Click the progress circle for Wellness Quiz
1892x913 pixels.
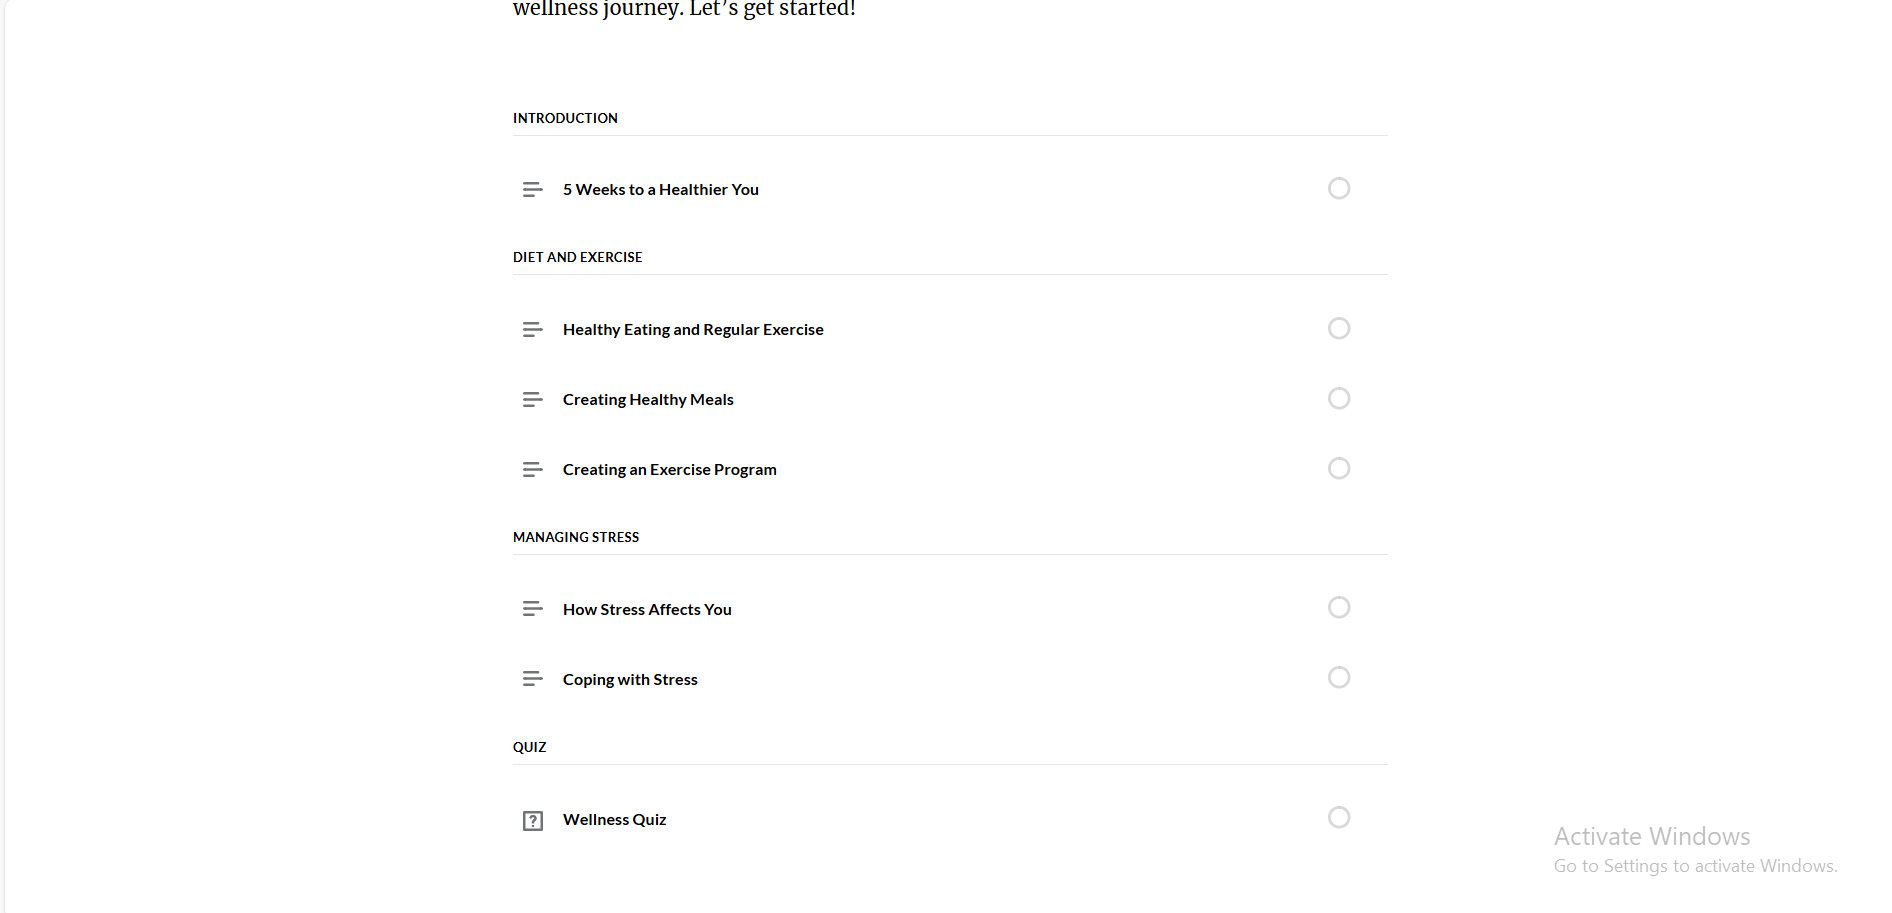click(1339, 817)
